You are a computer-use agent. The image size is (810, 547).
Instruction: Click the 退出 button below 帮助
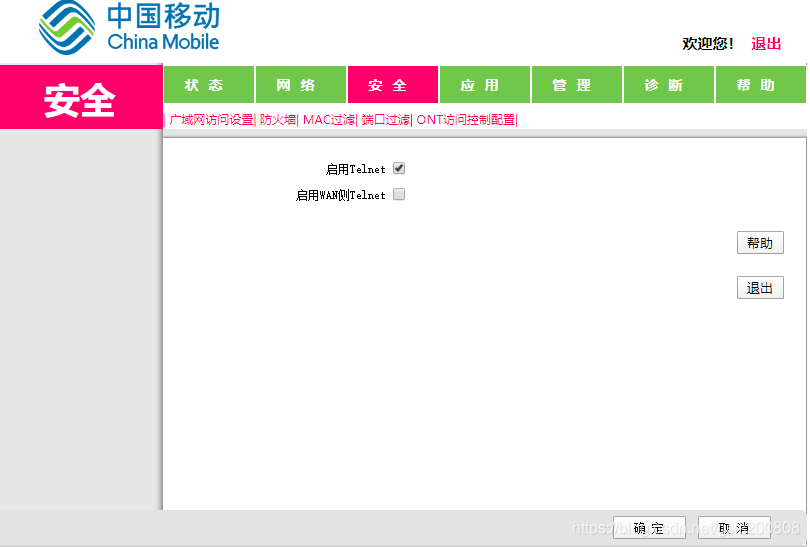pyautogui.click(x=760, y=288)
